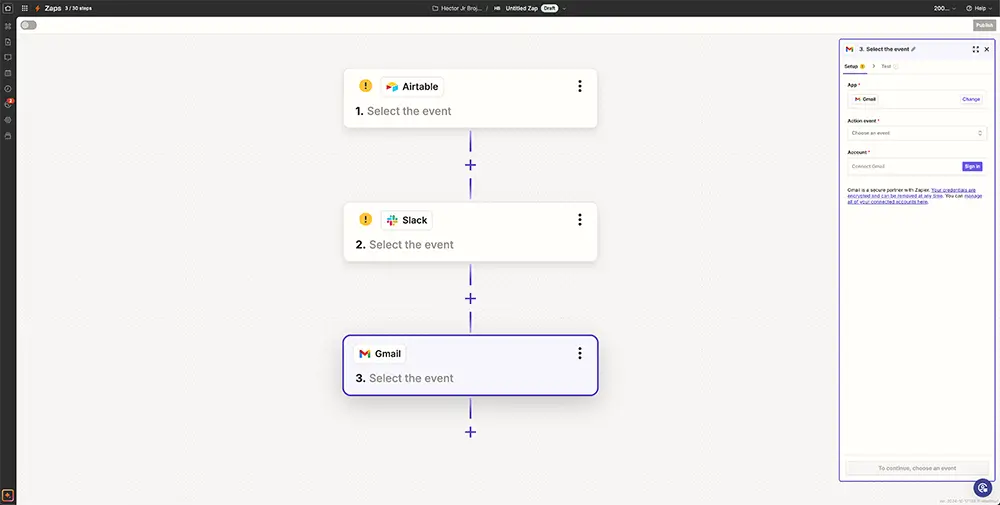Open the apps grid icon in header

(25, 8)
